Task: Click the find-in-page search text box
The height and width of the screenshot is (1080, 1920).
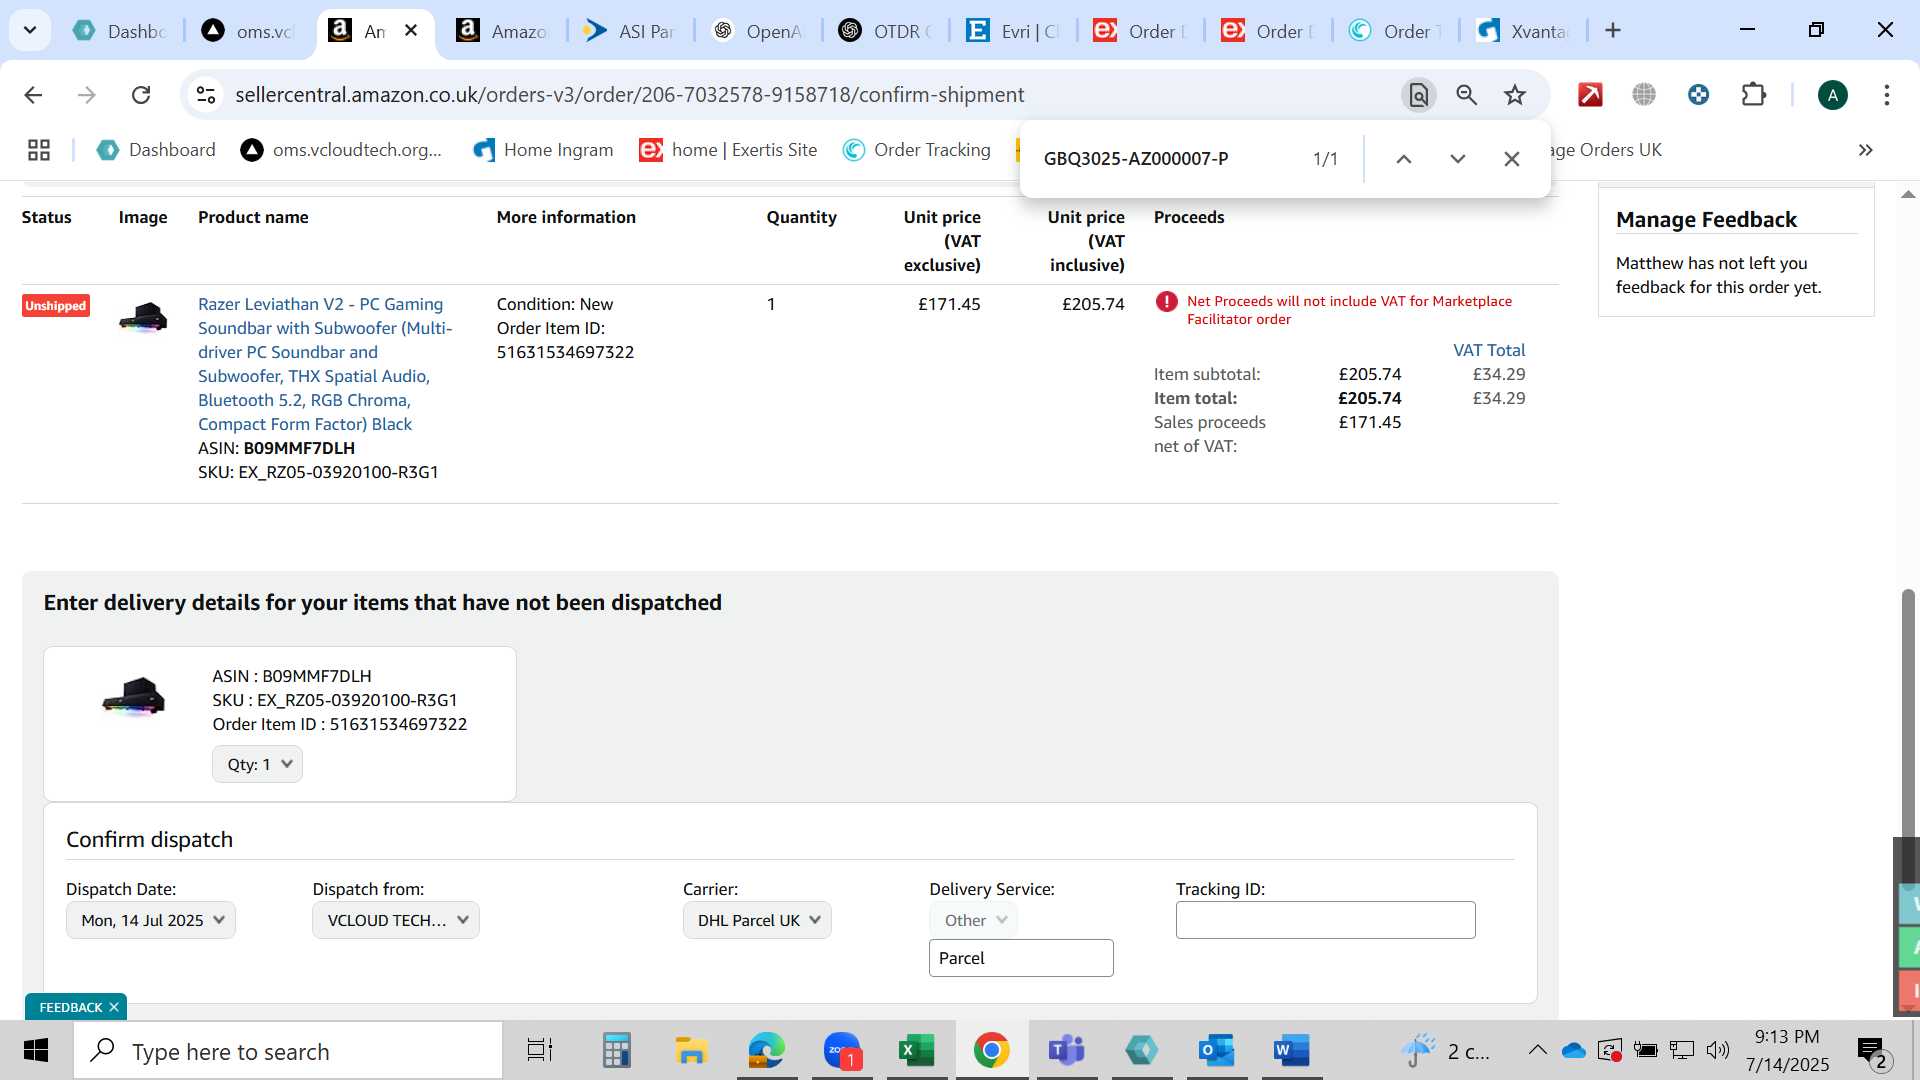Action: point(1165,159)
